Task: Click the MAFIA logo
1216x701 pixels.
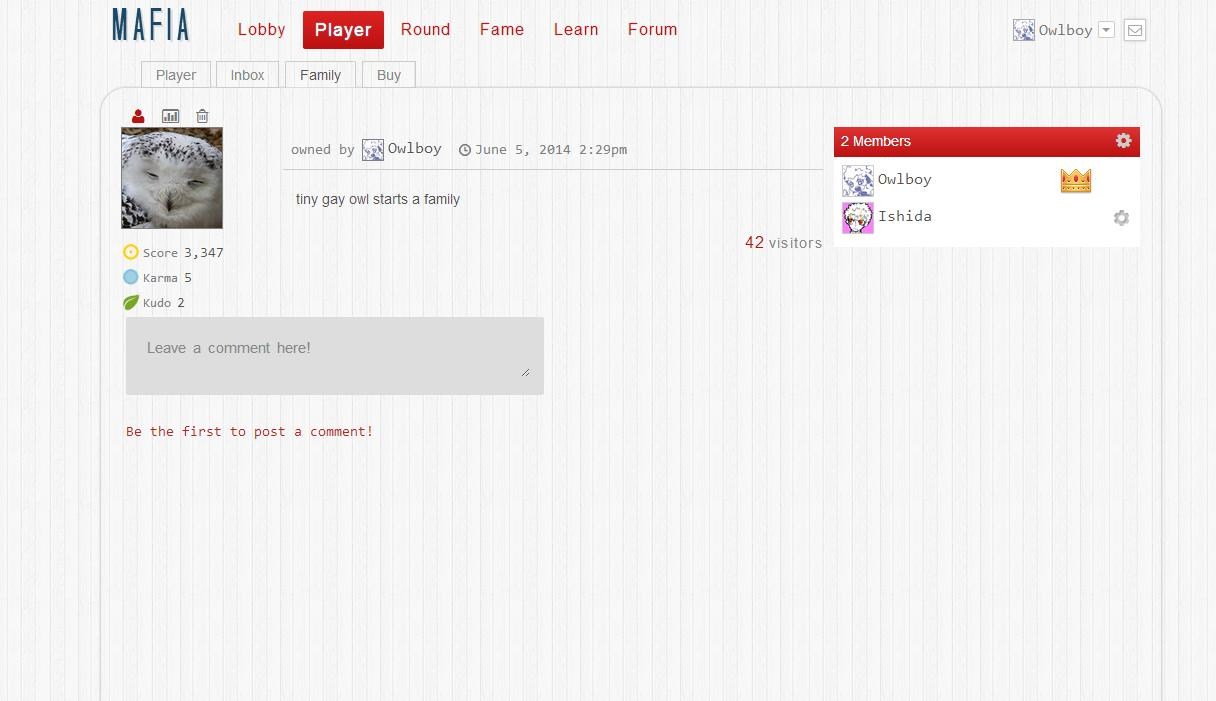Action: [x=151, y=25]
